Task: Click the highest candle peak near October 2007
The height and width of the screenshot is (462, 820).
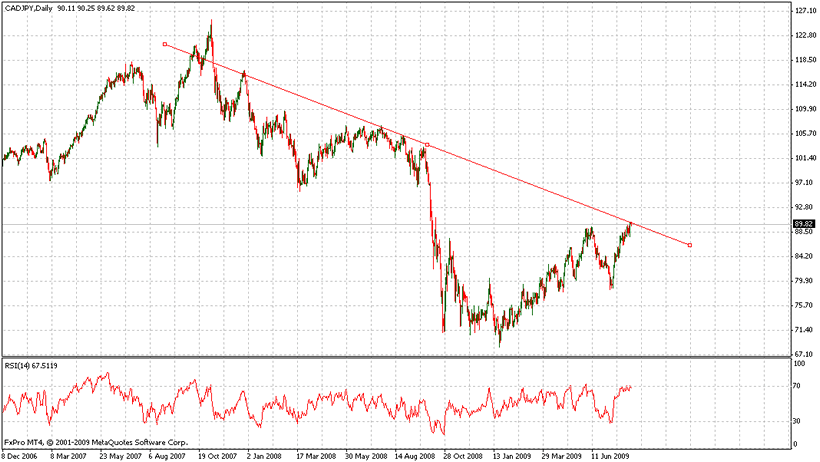Action: click(210, 22)
